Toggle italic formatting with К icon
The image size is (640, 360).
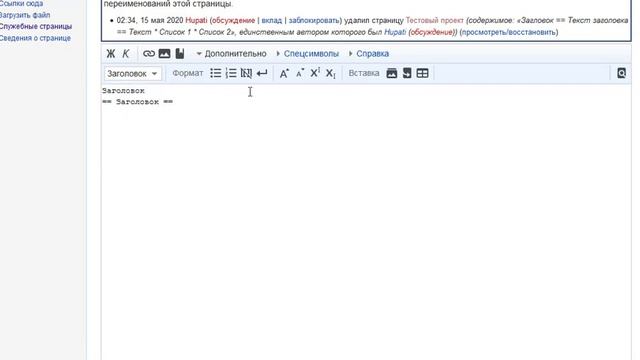coord(126,53)
